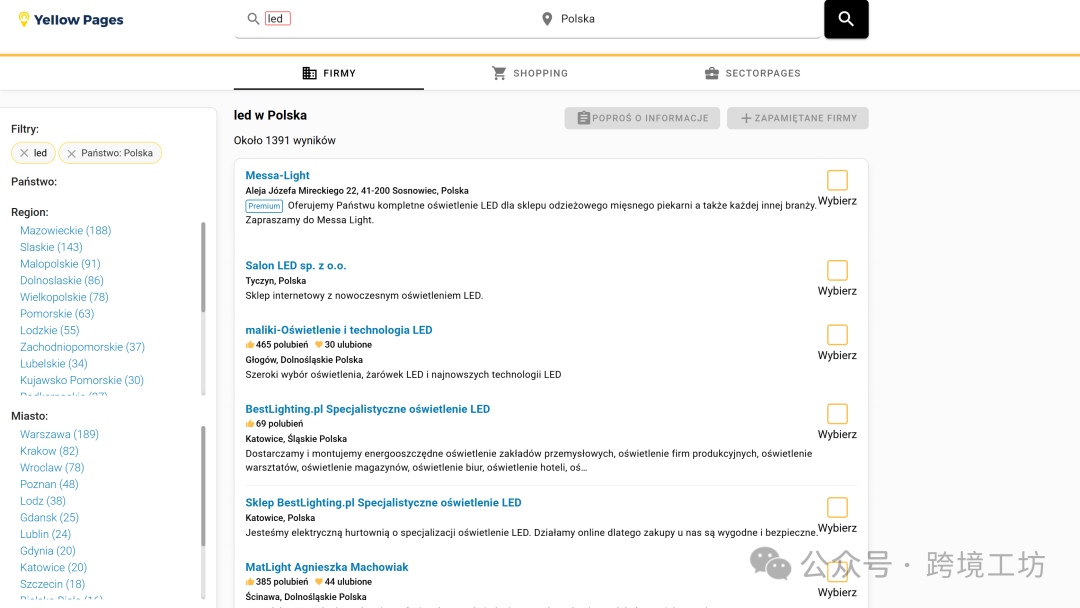Click the heart icon next to 30 ulubione
Image resolution: width=1080 pixels, height=608 pixels.
[x=319, y=345]
